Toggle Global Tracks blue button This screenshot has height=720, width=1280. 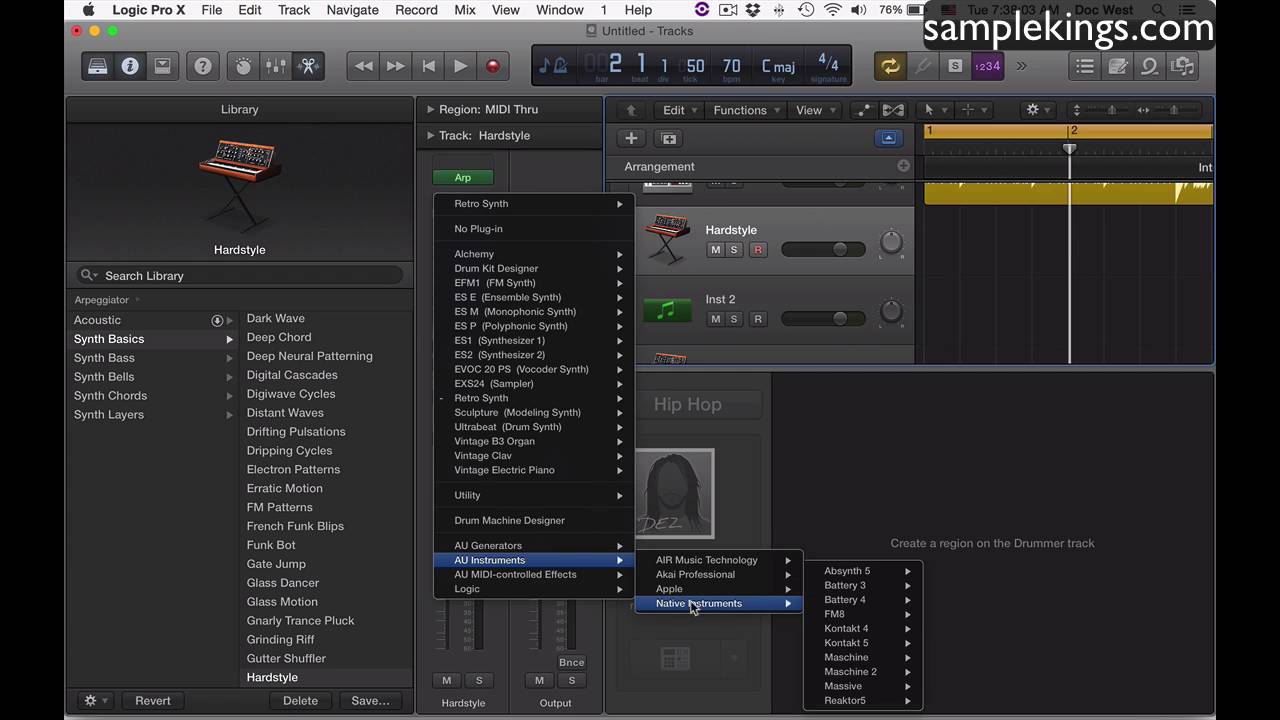(x=888, y=139)
